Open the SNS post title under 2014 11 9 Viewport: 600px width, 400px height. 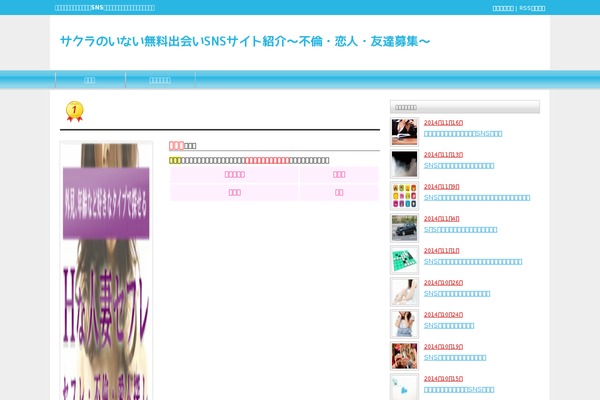[x=477, y=198]
